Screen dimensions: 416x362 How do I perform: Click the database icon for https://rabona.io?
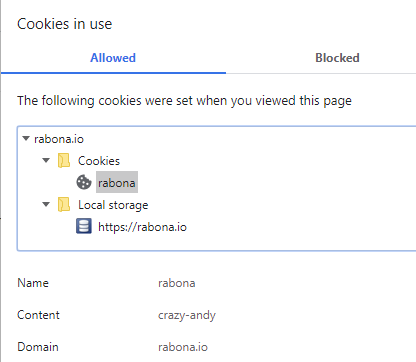[x=84, y=226]
